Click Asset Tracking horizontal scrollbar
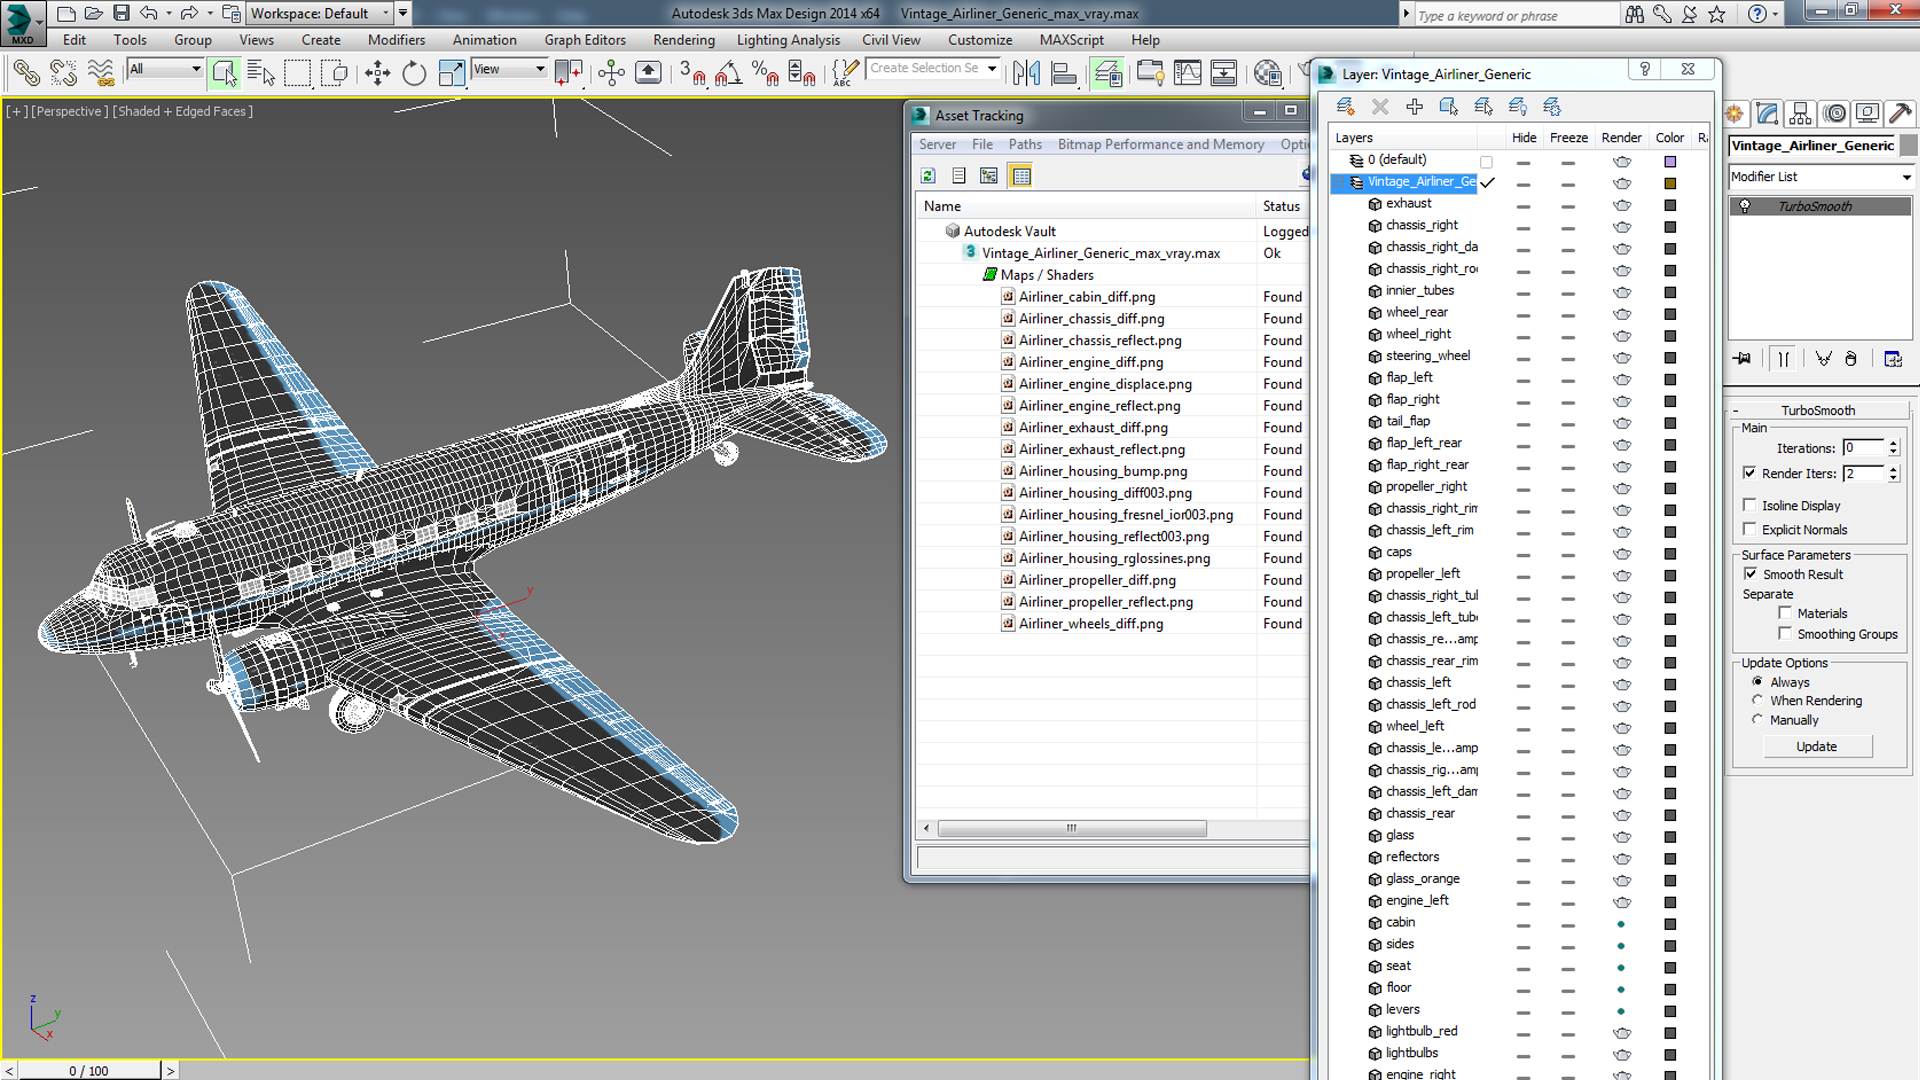Screen dimensions: 1920x1080 pos(1071,828)
